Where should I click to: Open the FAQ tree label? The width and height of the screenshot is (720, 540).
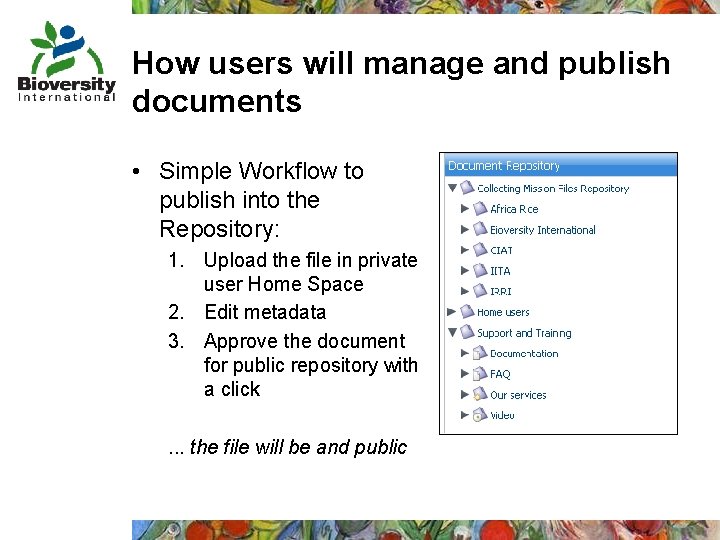(500, 374)
